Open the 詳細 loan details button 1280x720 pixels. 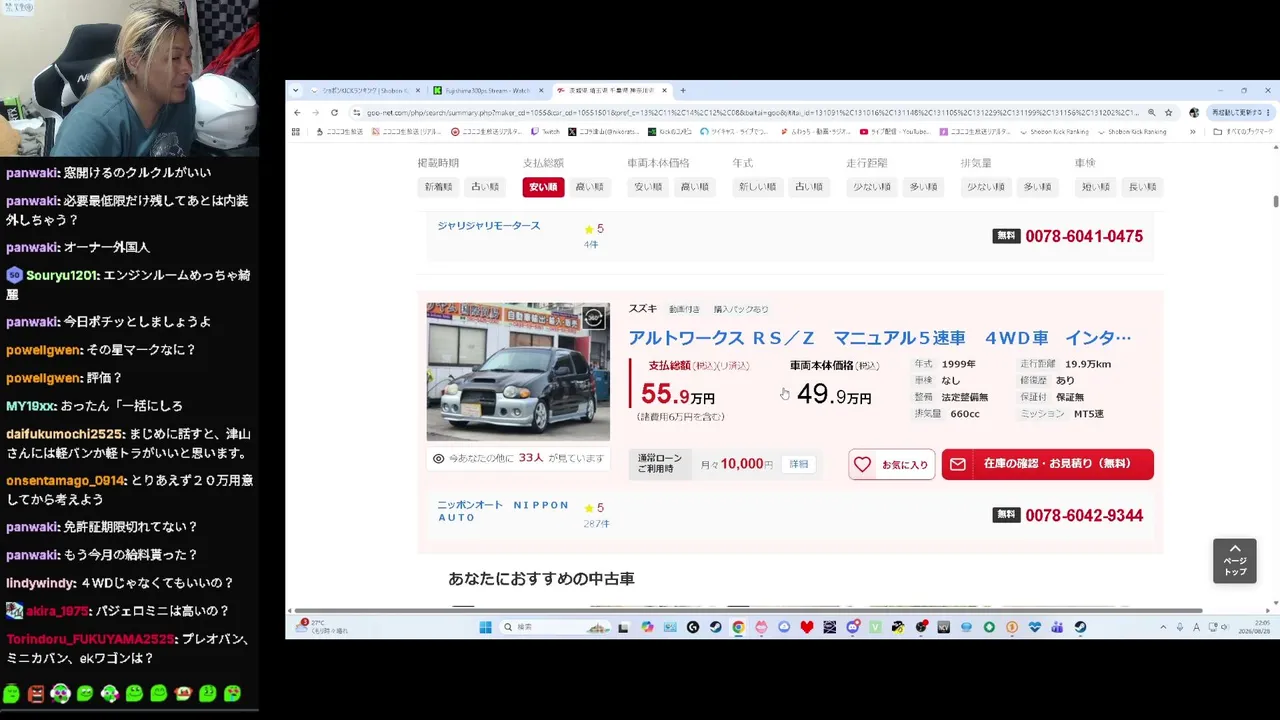click(x=799, y=464)
